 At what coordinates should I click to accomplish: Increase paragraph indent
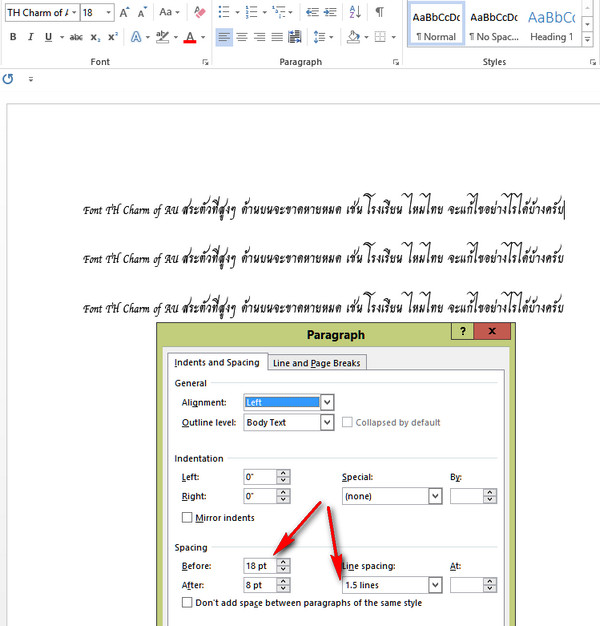point(330,12)
